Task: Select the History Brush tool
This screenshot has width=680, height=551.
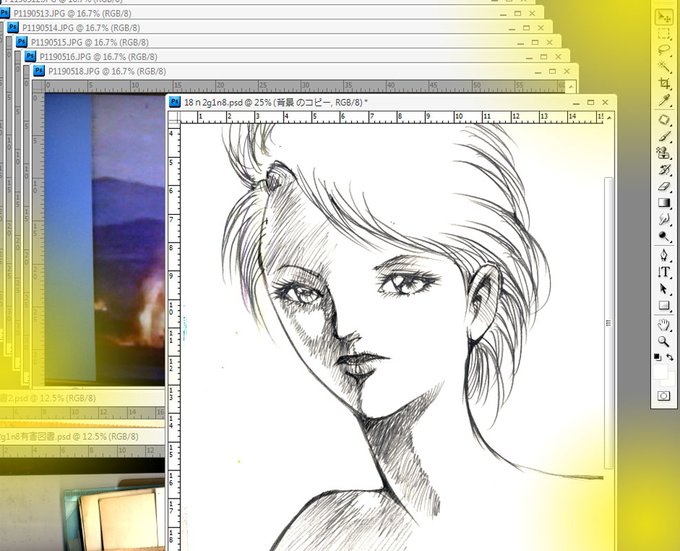Action: (x=664, y=170)
